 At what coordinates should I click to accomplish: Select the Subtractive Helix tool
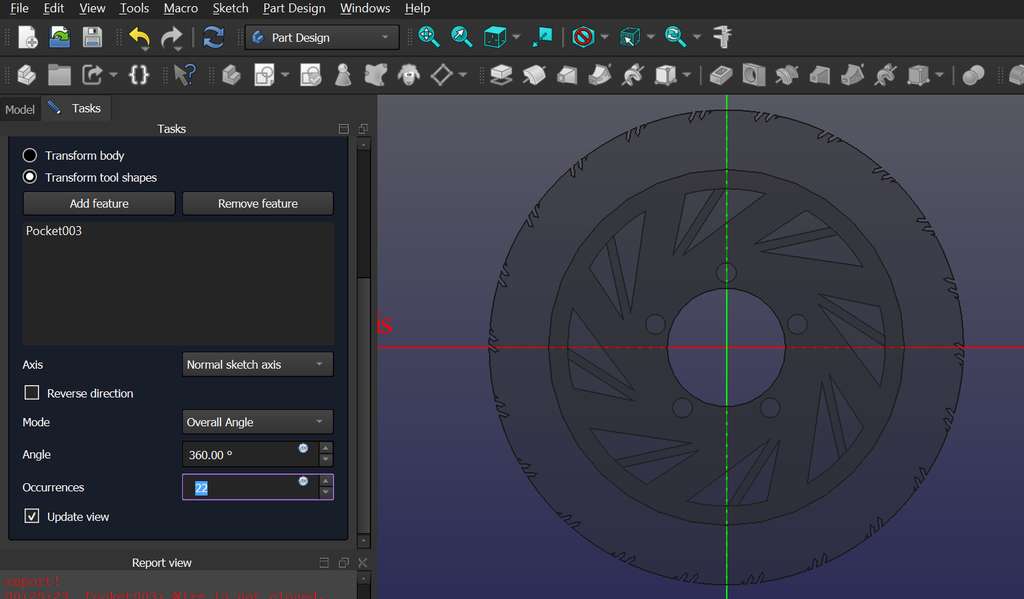(886, 75)
